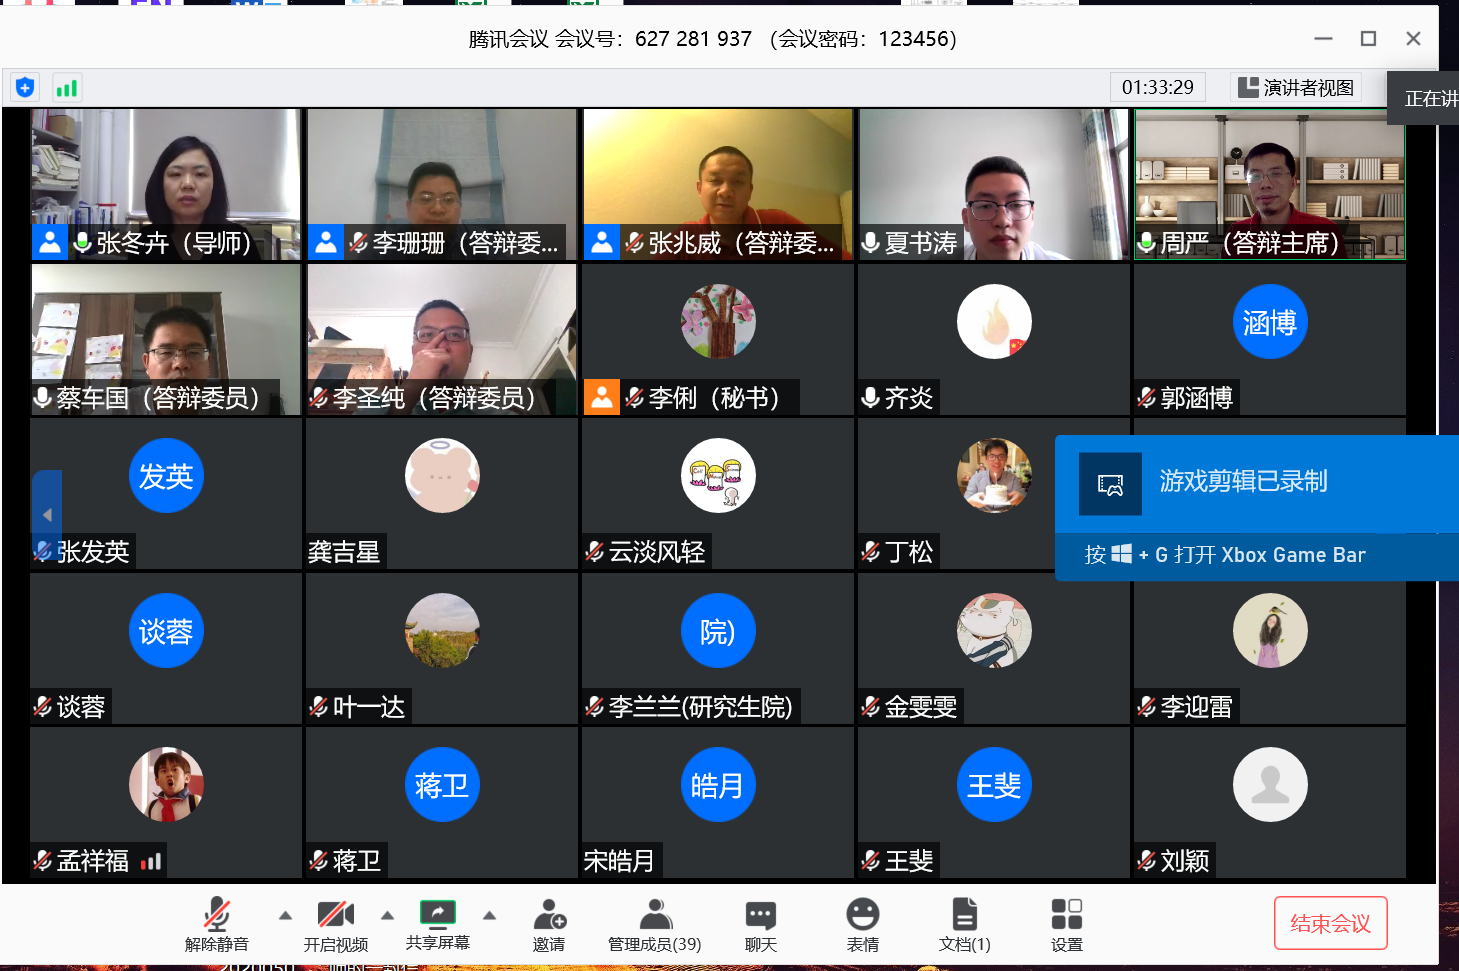Viewport: 1459px width, 971px height.
Task: Toggle Unmute microphone (解除静音)
Action: tap(216, 924)
